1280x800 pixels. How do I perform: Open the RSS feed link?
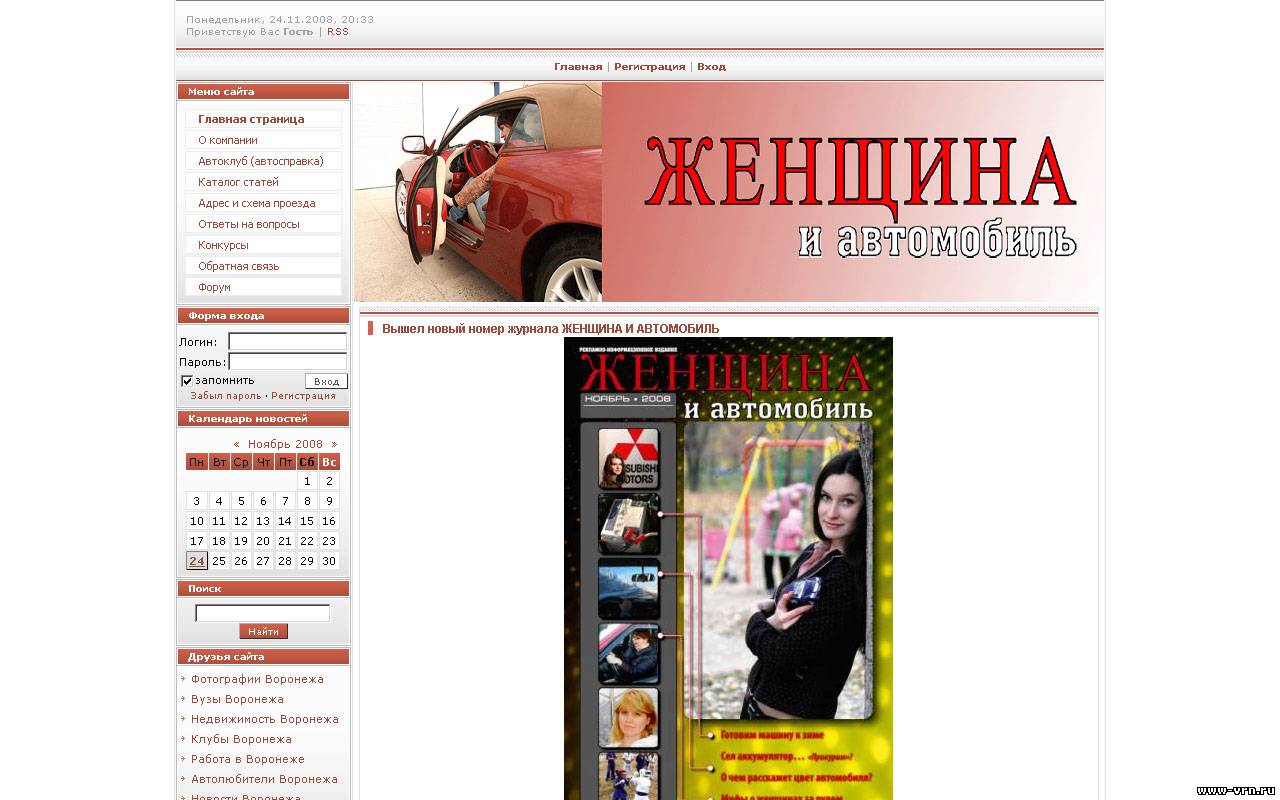[x=338, y=32]
